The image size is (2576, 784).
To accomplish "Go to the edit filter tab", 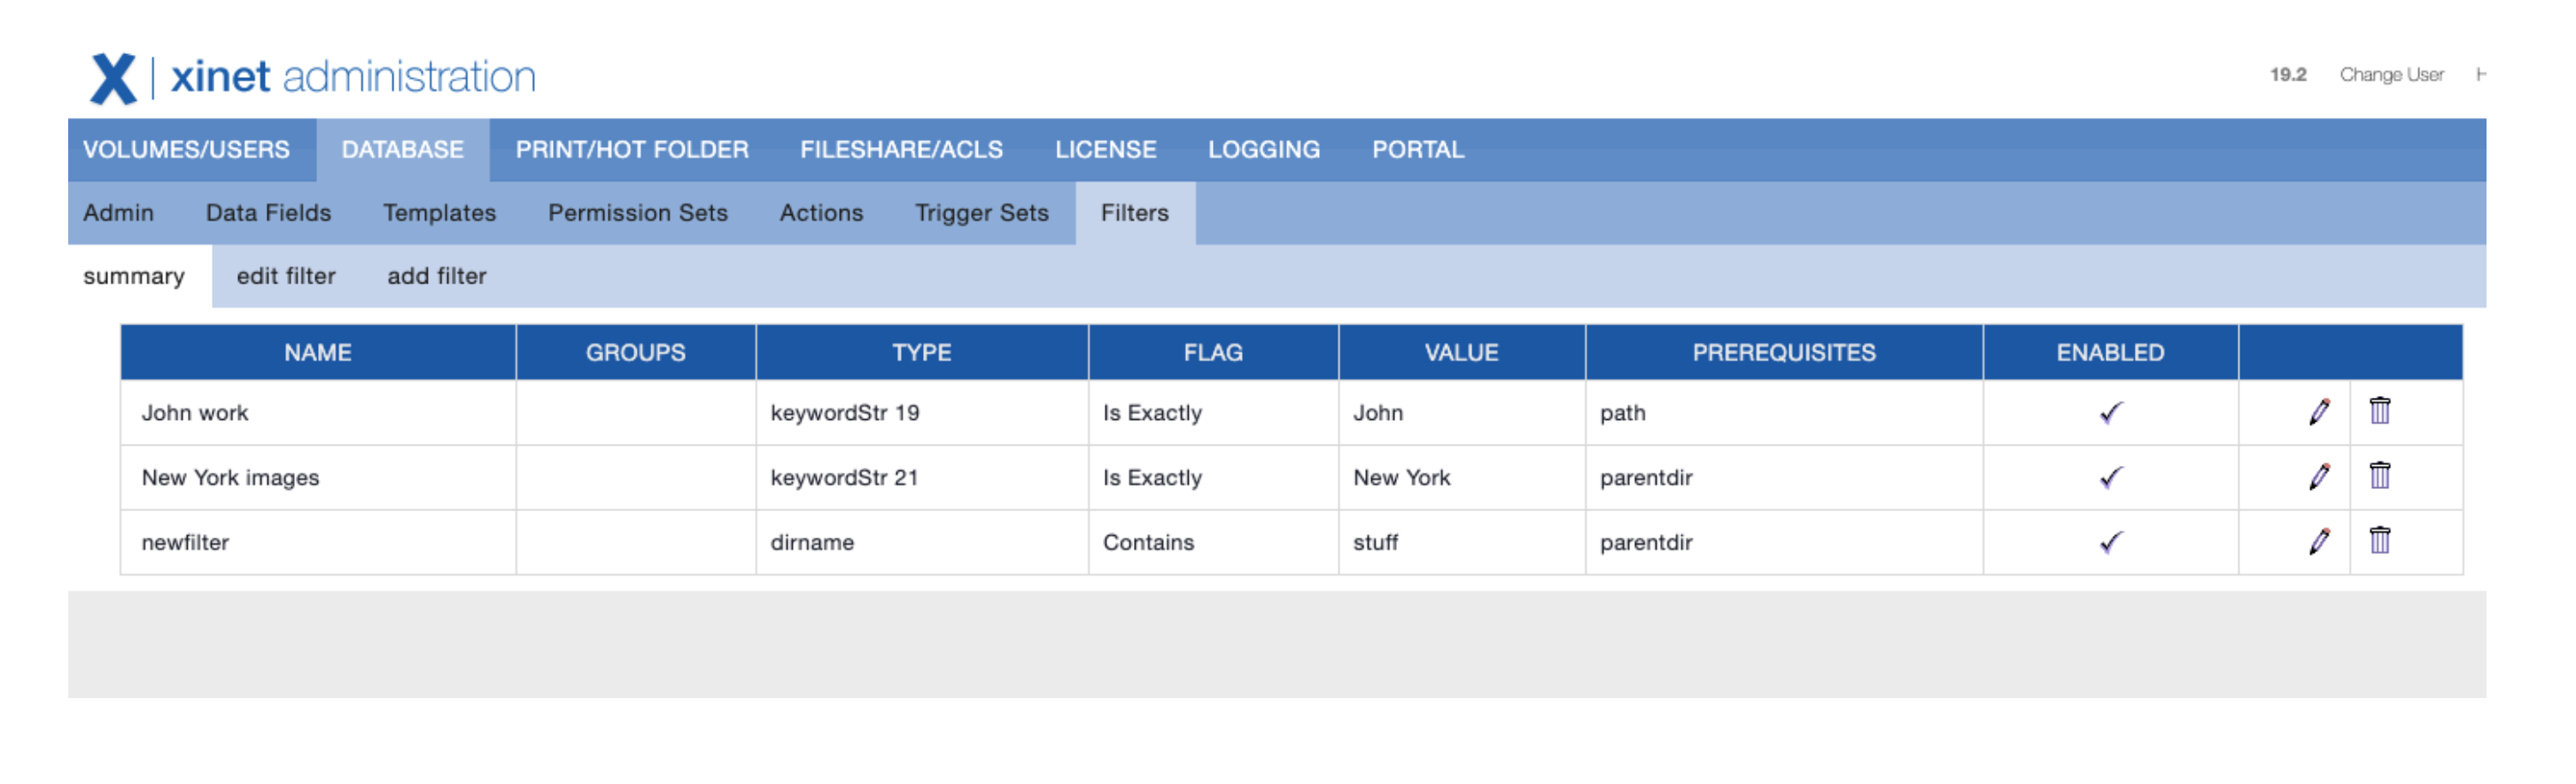I will pyautogui.click(x=286, y=276).
